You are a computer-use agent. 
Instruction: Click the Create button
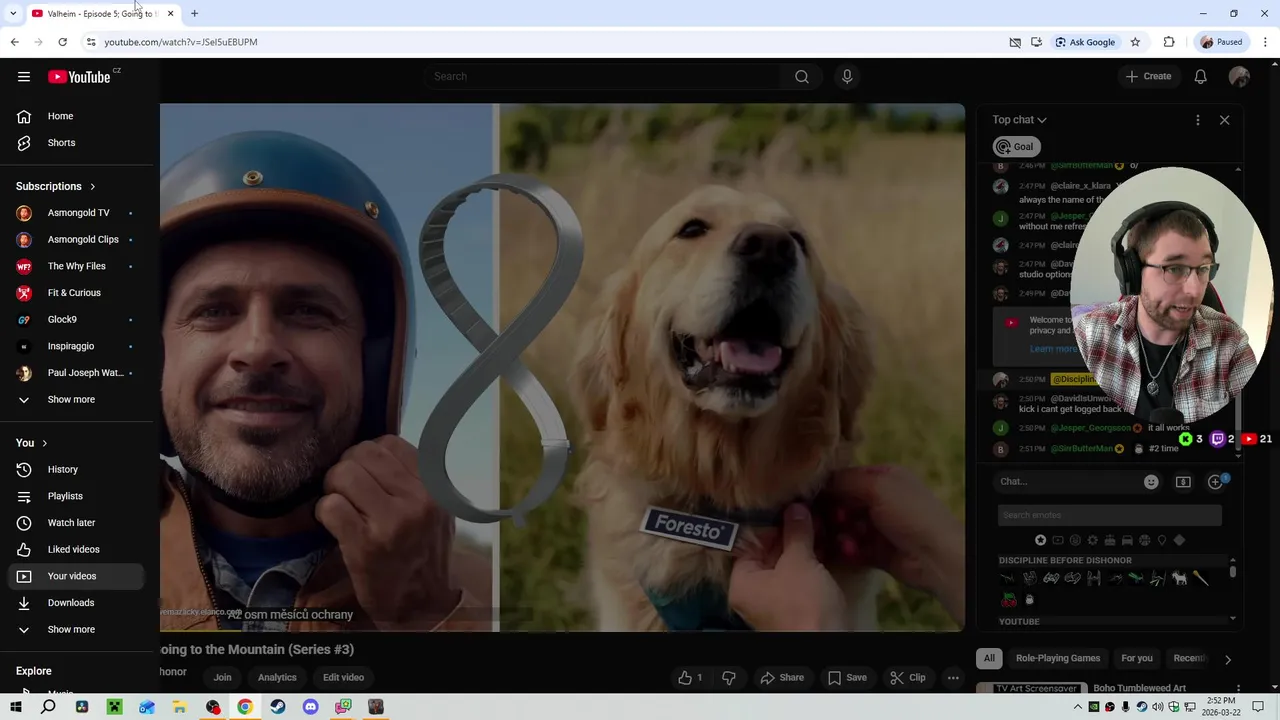click(x=1148, y=76)
